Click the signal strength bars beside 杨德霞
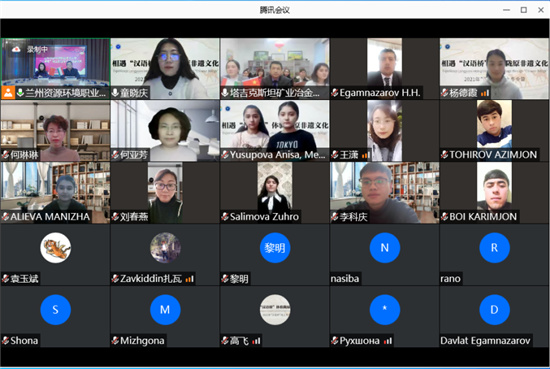This screenshot has height=369, width=550. pos(484,93)
